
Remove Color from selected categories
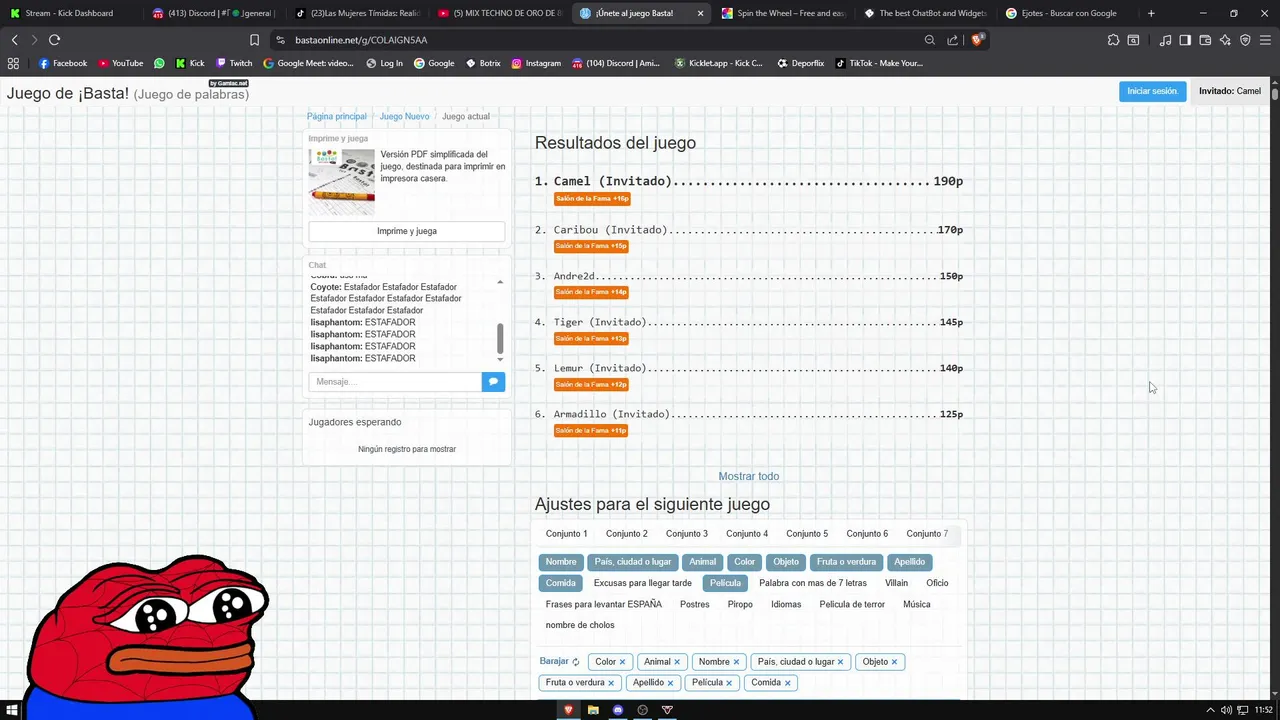(622, 662)
